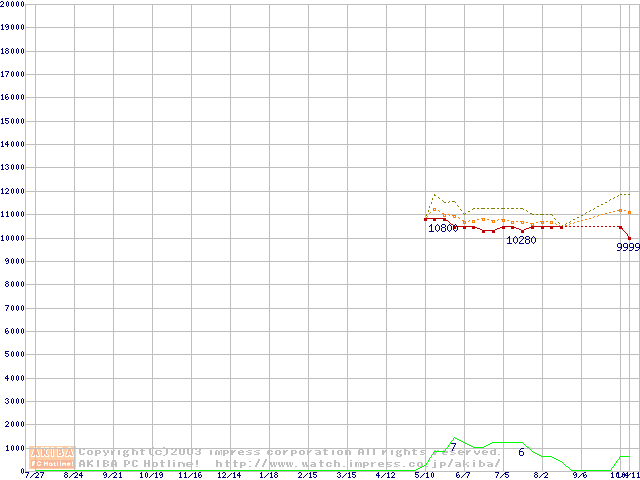Click the 5/10 date axis label
Viewport: 640px width, 480px height.
coord(424,475)
